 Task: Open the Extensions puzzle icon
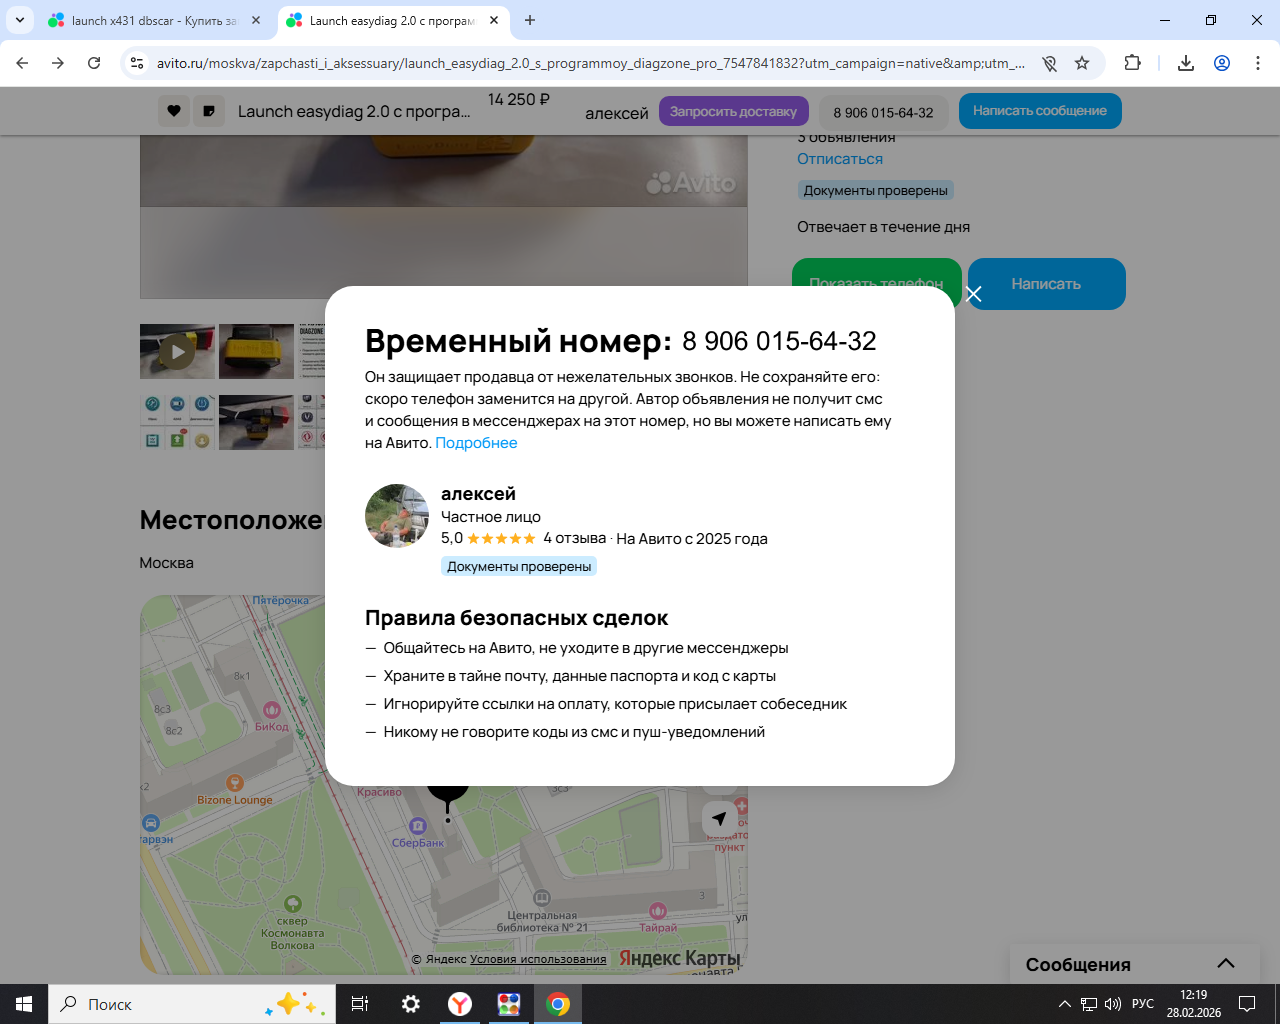(x=1133, y=63)
